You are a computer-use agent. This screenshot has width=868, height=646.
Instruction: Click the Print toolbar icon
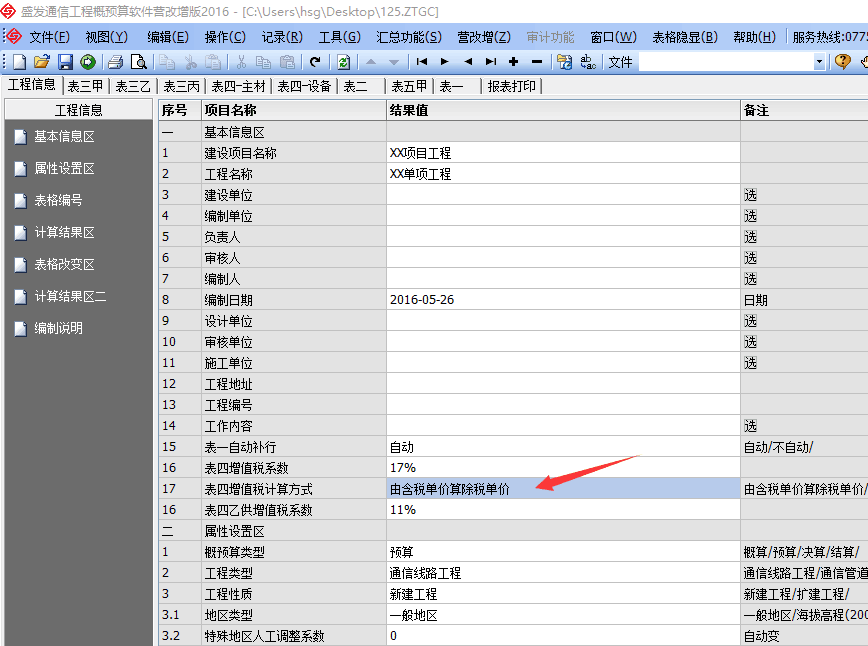click(x=116, y=62)
